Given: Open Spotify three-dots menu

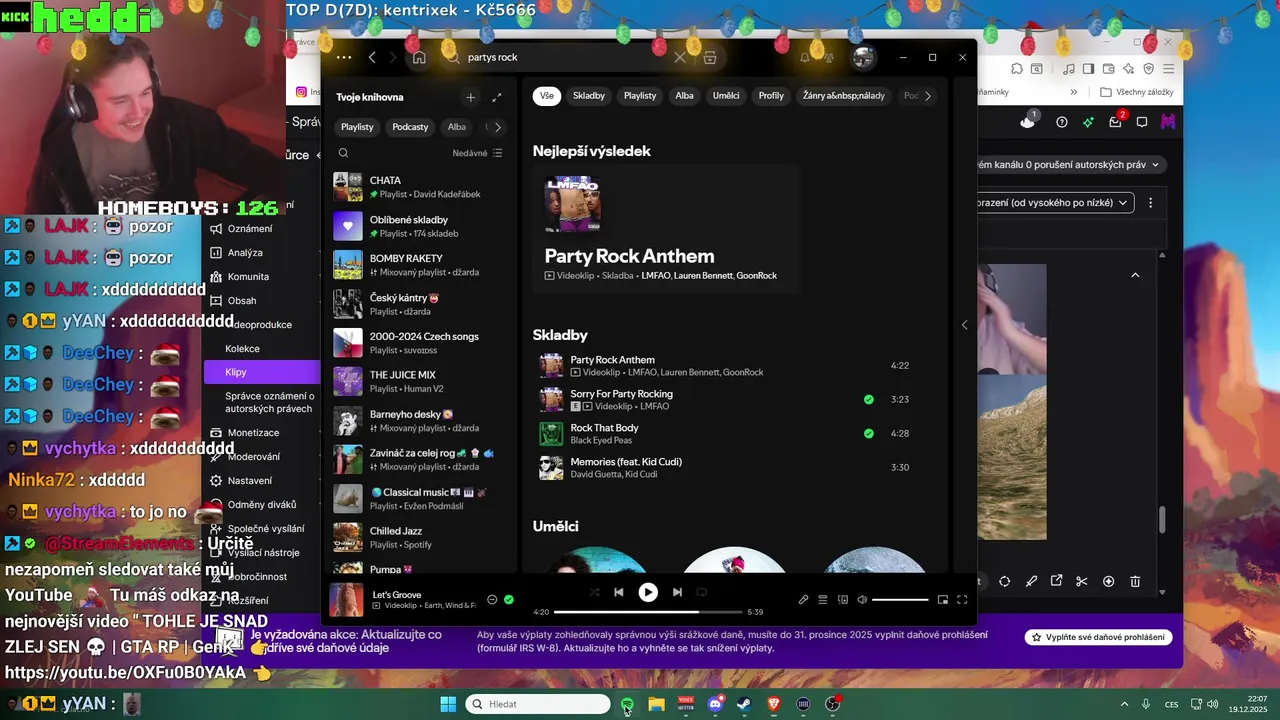Looking at the screenshot, I should point(344,57).
